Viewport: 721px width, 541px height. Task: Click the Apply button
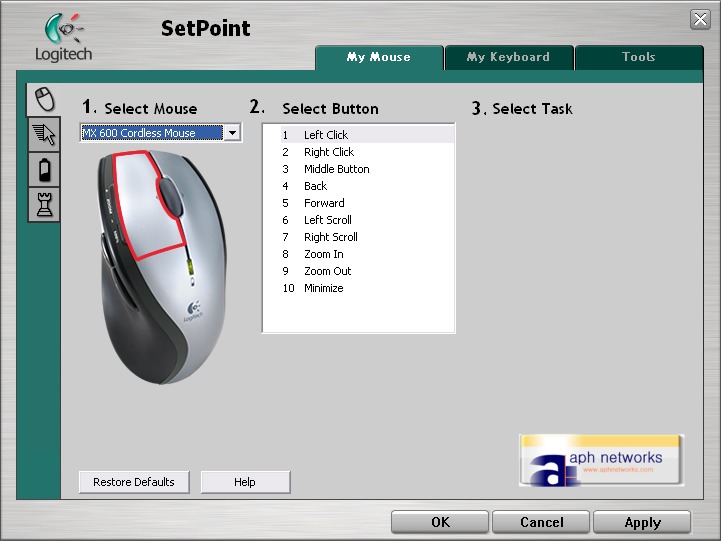click(x=642, y=522)
